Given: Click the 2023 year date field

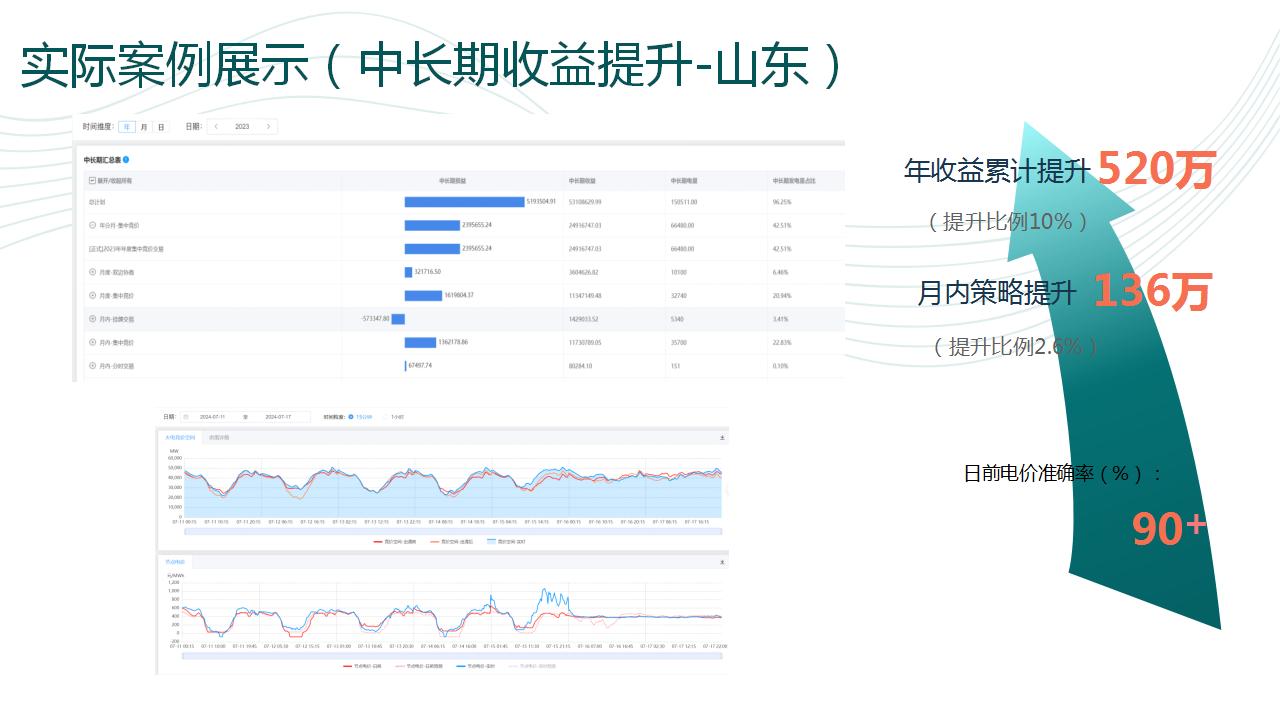Looking at the screenshot, I should tap(242, 127).
